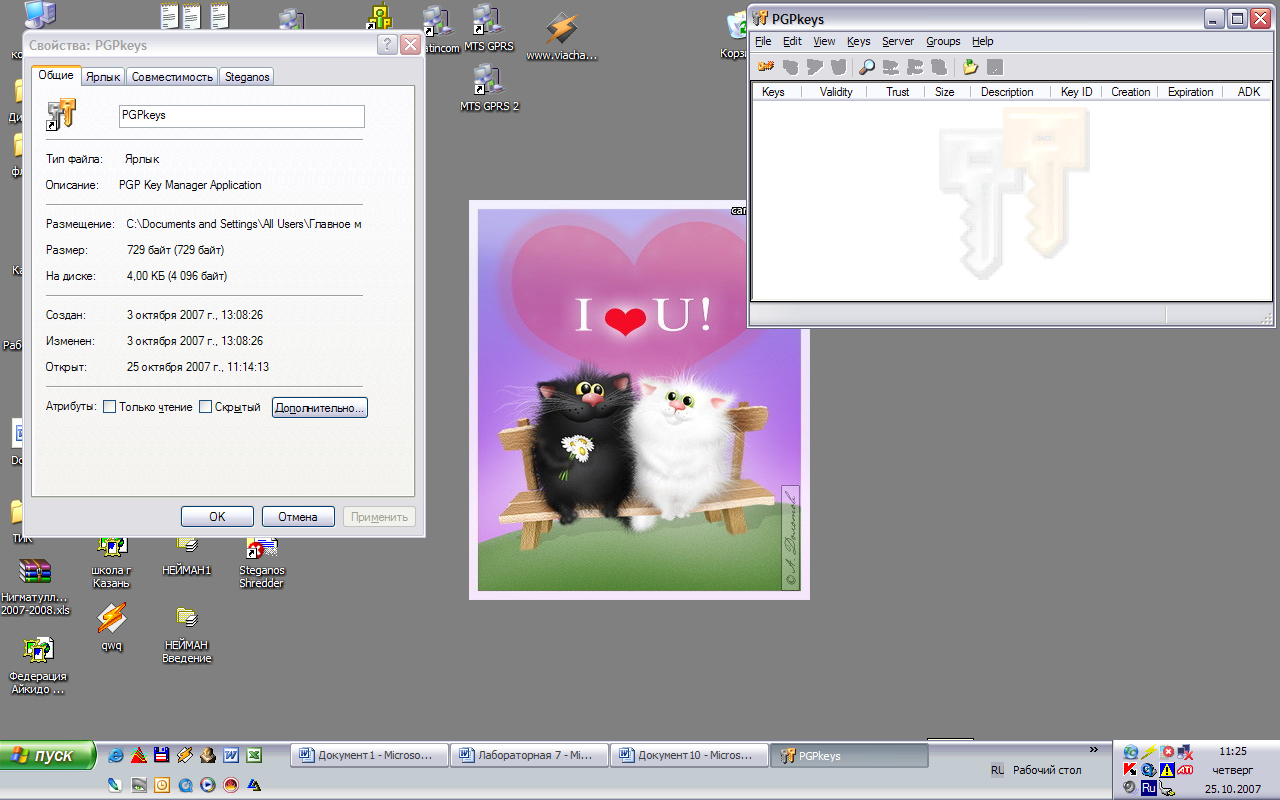Click the Trust column header in PGPkeys
This screenshot has width=1280, height=800.
pyautogui.click(x=898, y=92)
